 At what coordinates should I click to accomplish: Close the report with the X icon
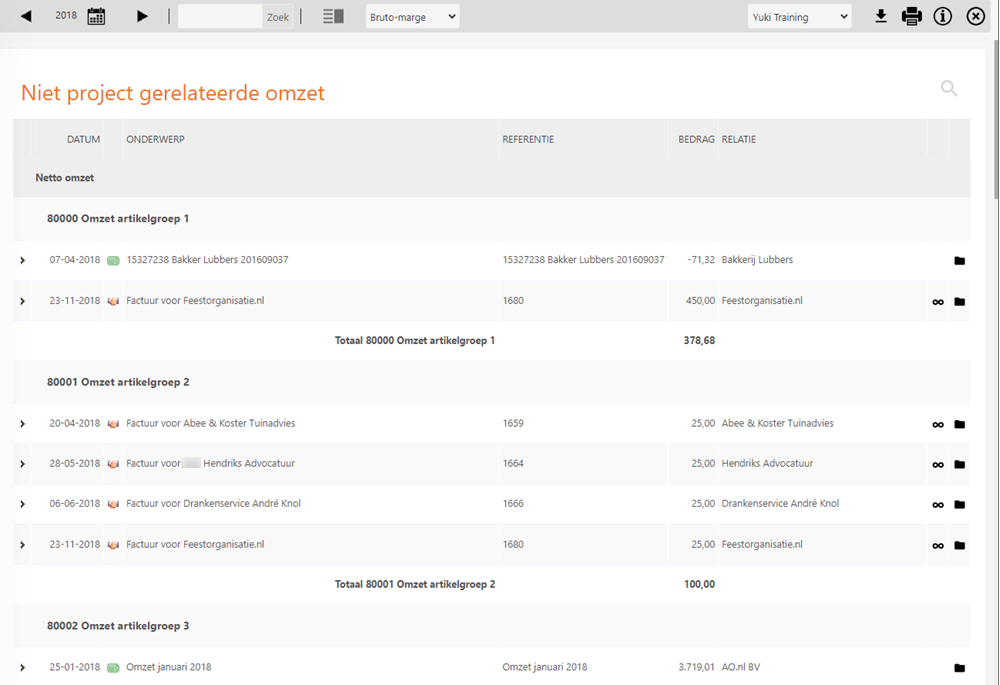[x=976, y=16]
